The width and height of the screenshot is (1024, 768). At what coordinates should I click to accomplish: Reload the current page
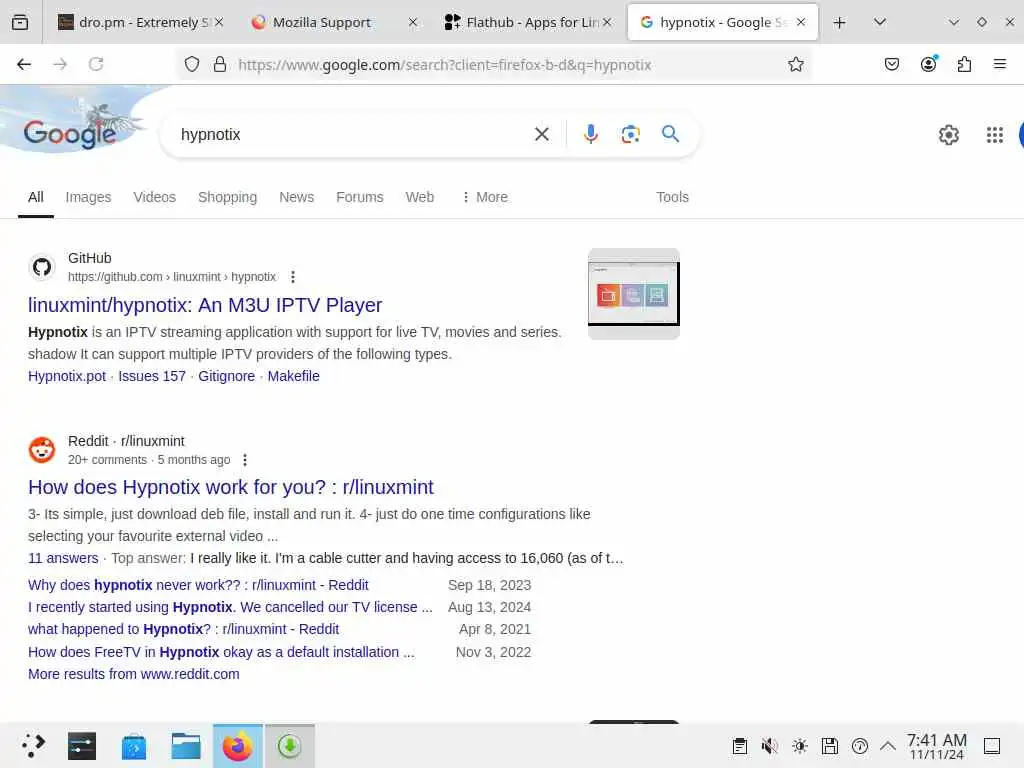(96, 64)
